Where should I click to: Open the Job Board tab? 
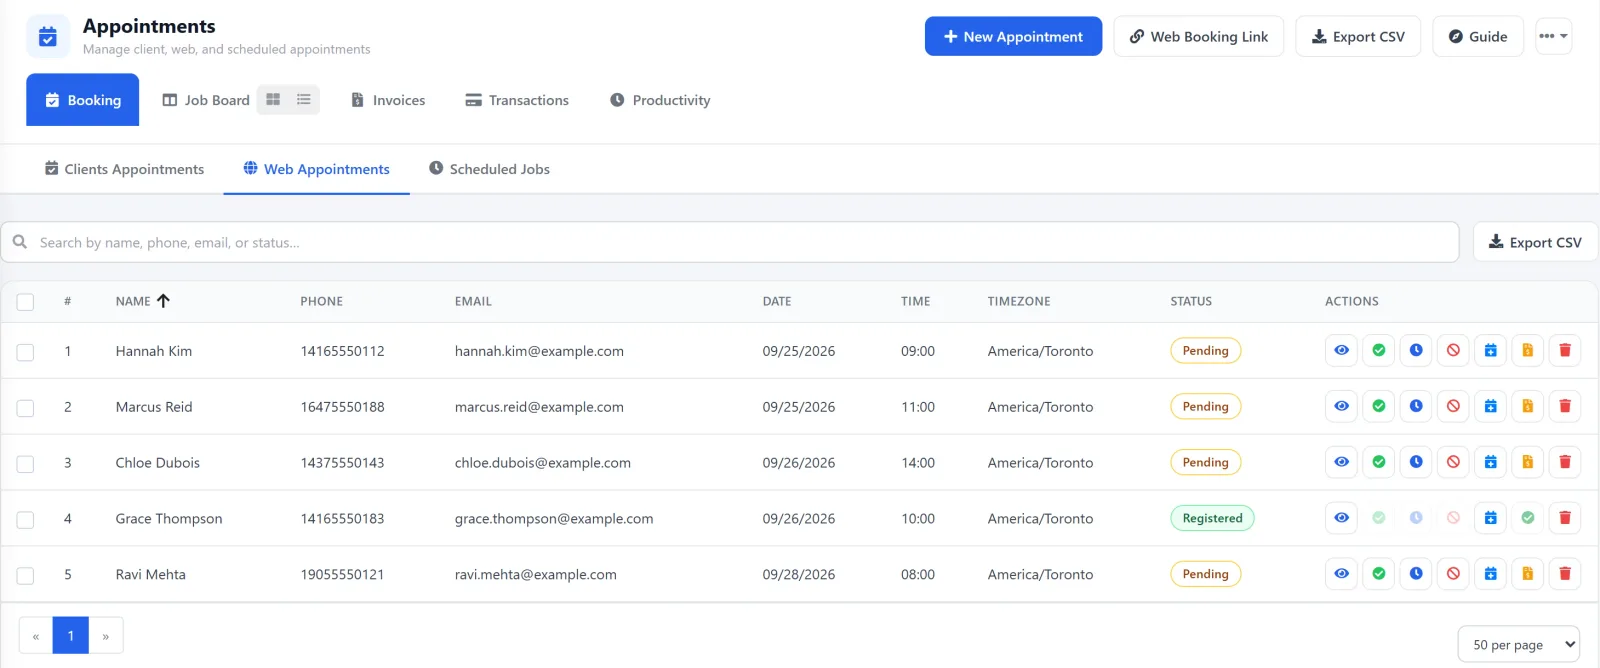point(206,100)
